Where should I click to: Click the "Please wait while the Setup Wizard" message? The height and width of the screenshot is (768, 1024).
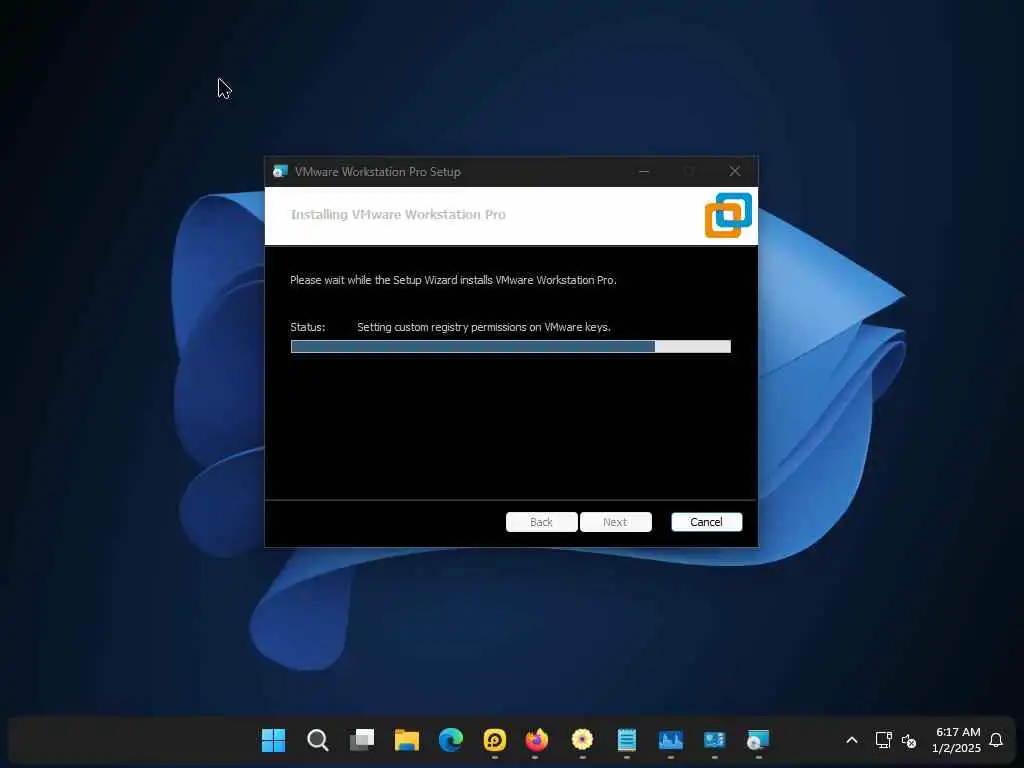pos(453,280)
